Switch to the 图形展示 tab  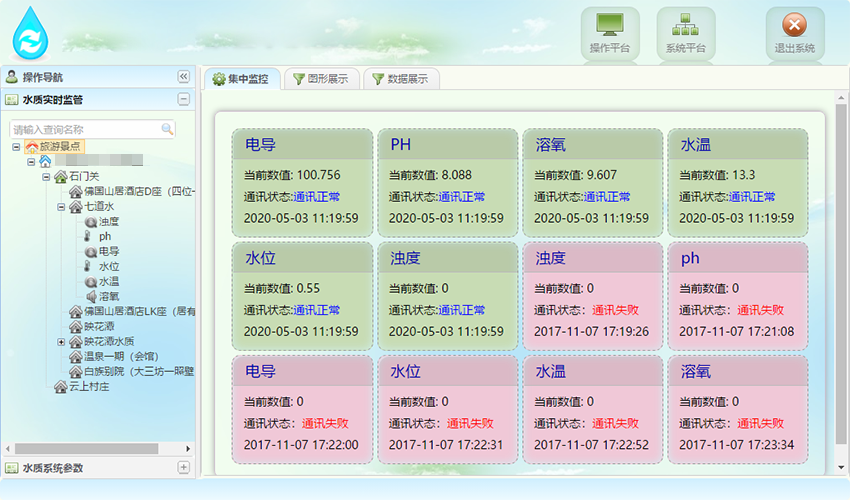(x=321, y=79)
